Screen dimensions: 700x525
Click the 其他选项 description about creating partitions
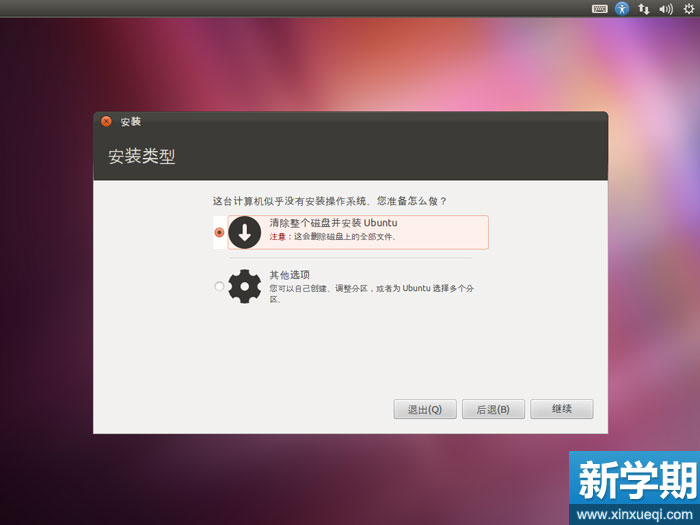pyautogui.click(x=371, y=294)
